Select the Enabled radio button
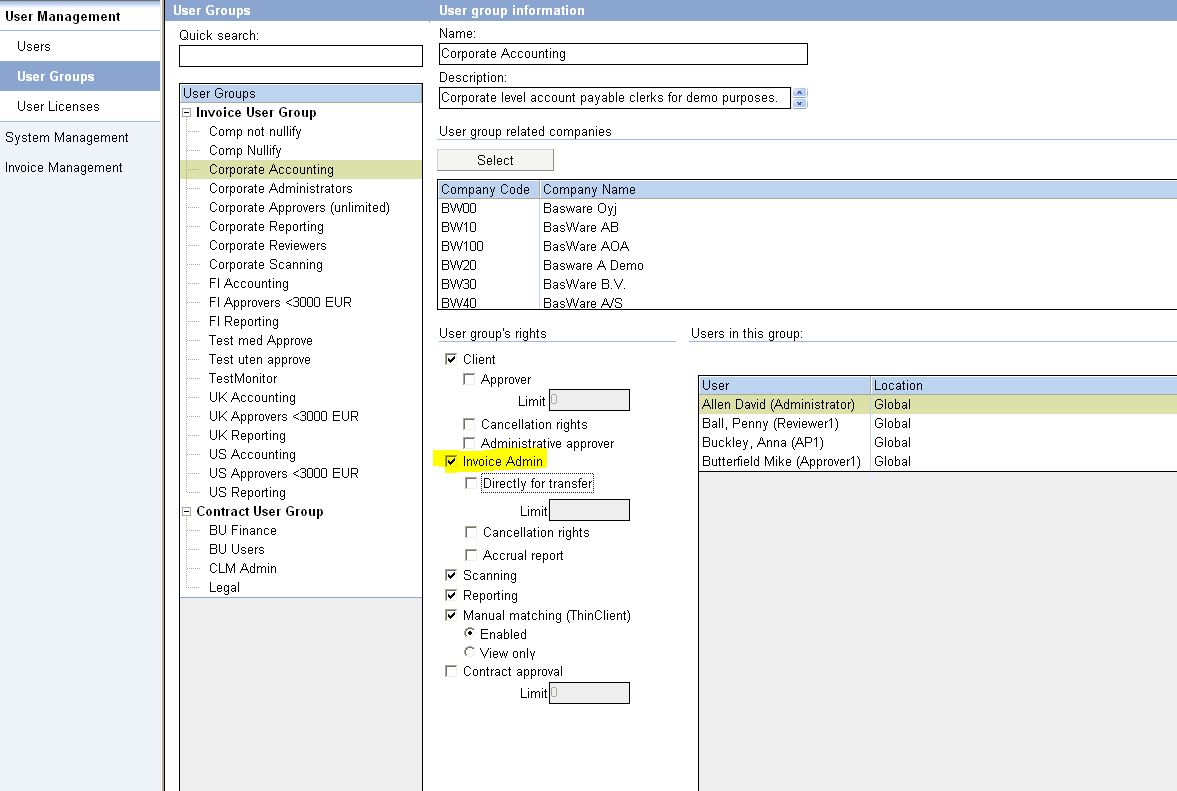 coord(469,633)
